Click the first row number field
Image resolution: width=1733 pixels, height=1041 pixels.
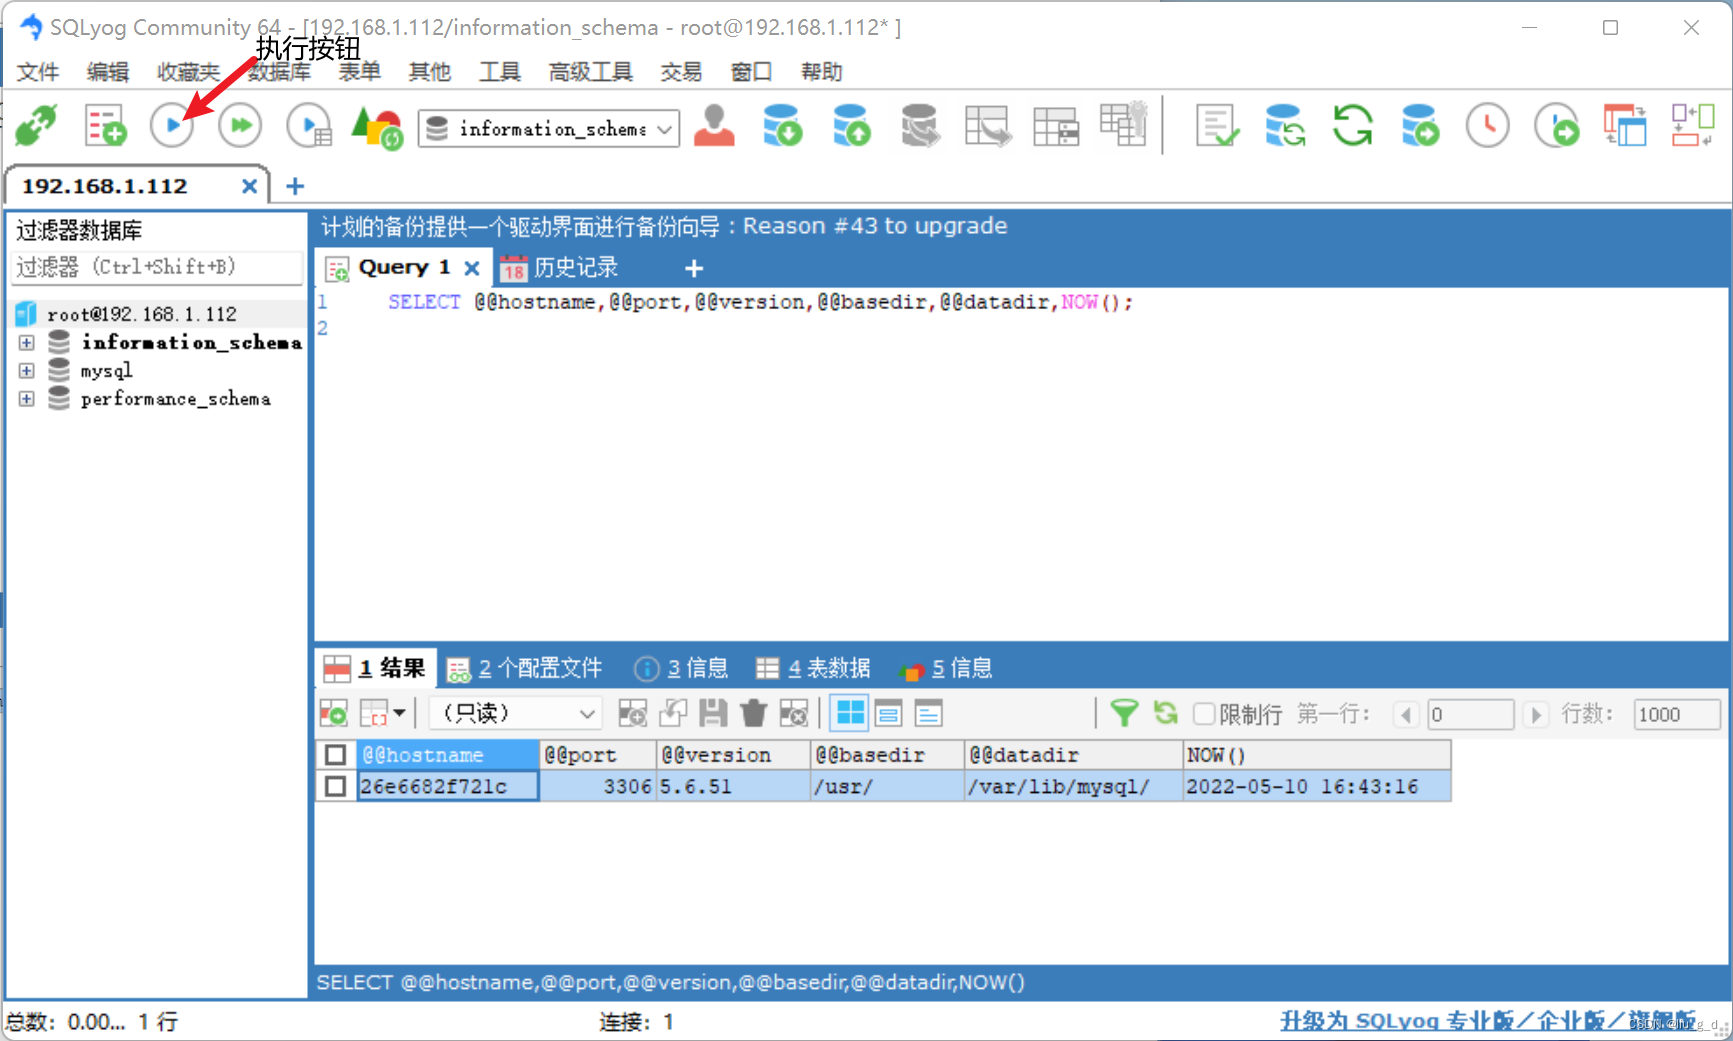[x=1470, y=715]
